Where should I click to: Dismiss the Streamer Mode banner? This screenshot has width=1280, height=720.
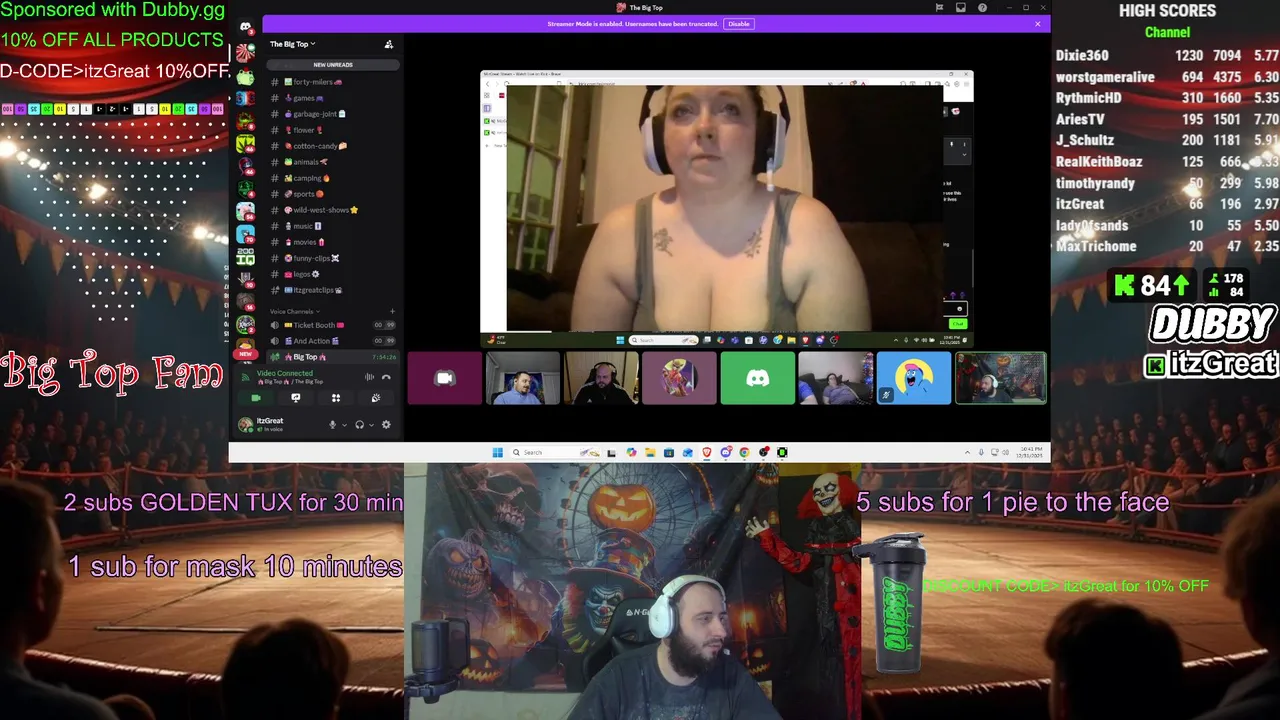[1038, 24]
